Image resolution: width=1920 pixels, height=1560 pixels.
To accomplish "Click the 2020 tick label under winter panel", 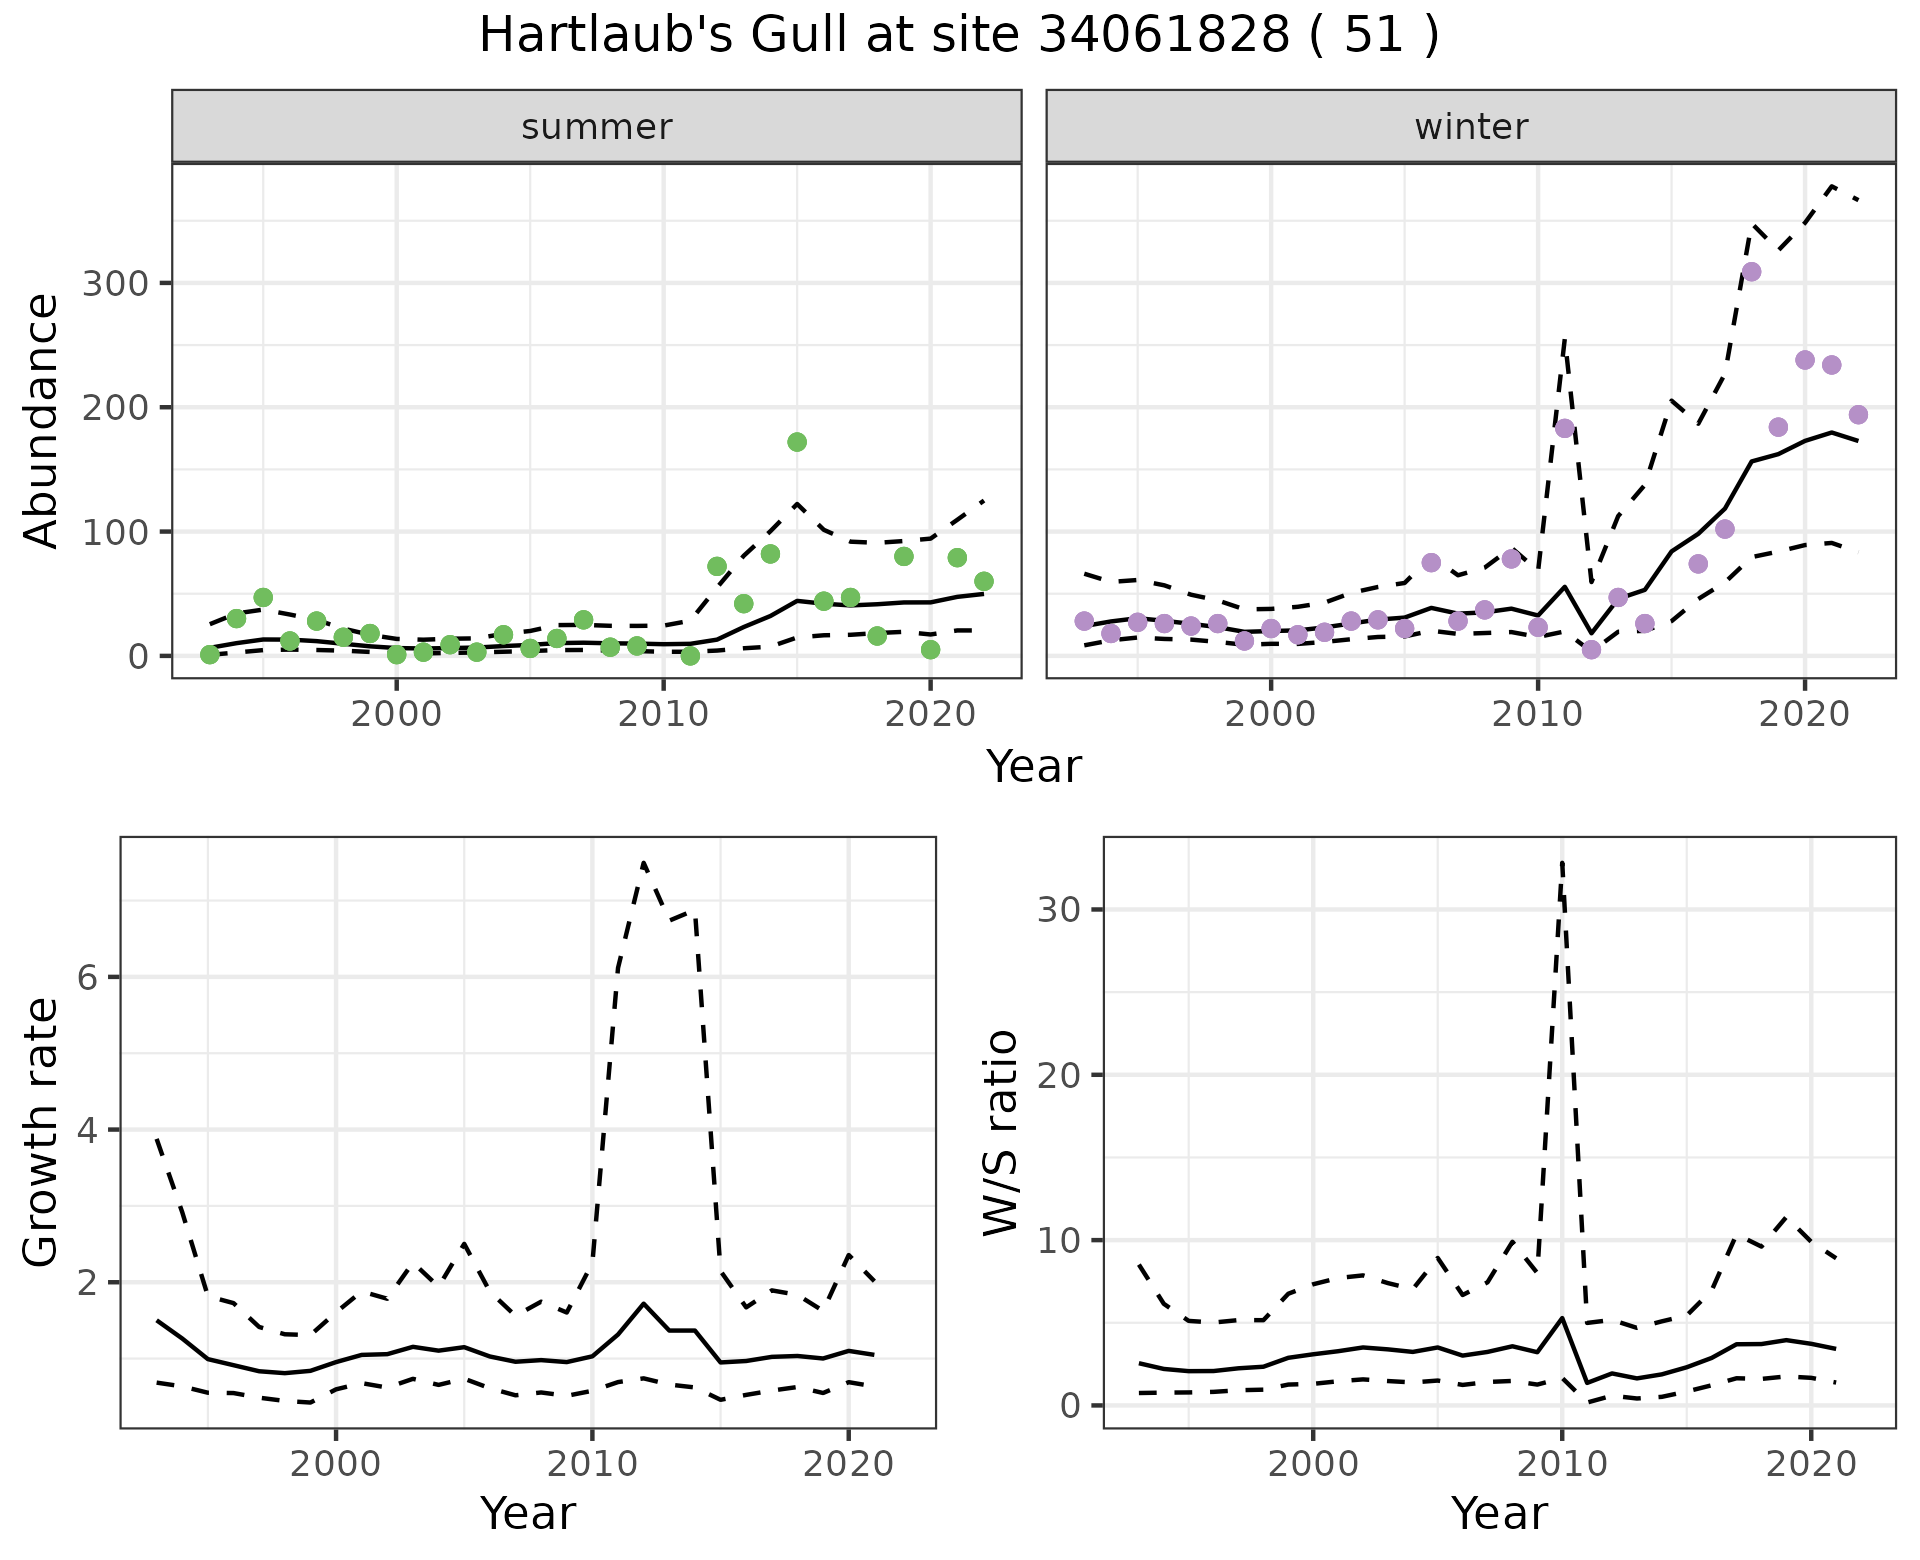I will click(x=1804, y=715).
